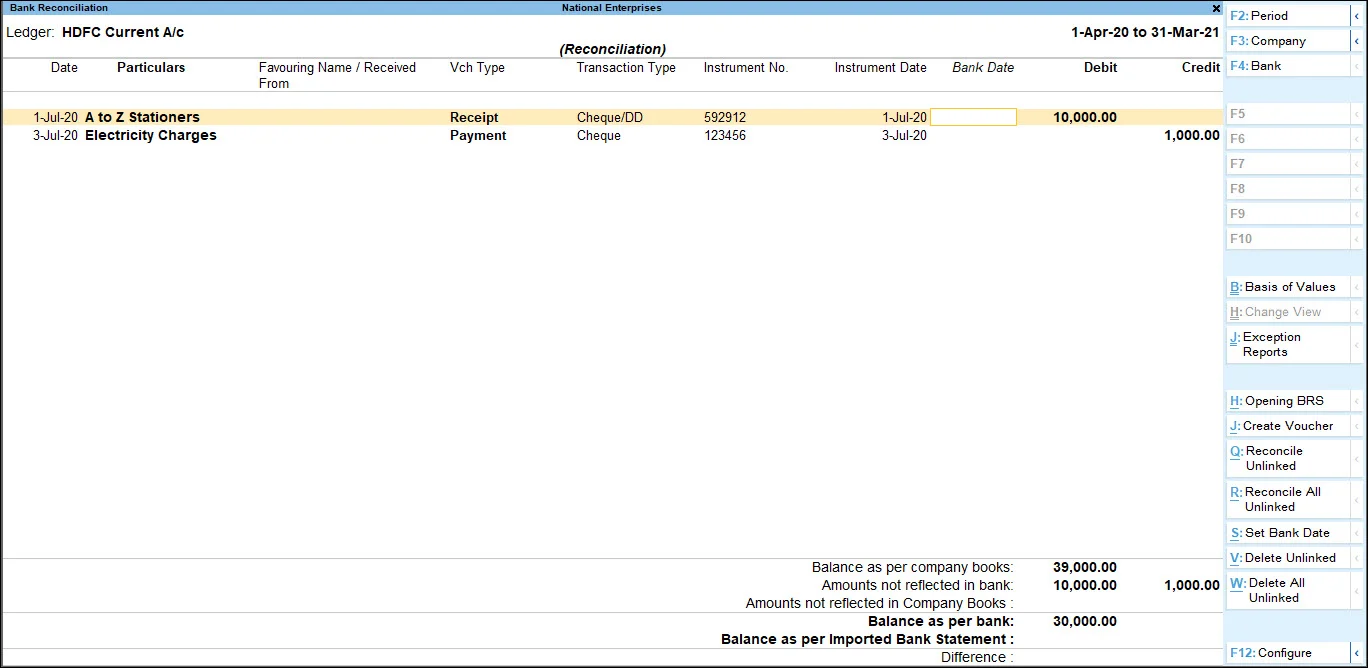Select the bank balance 30,000.00
Image resolution: width=1368 pixels, height=668 pixels.
pos(1085,621)
